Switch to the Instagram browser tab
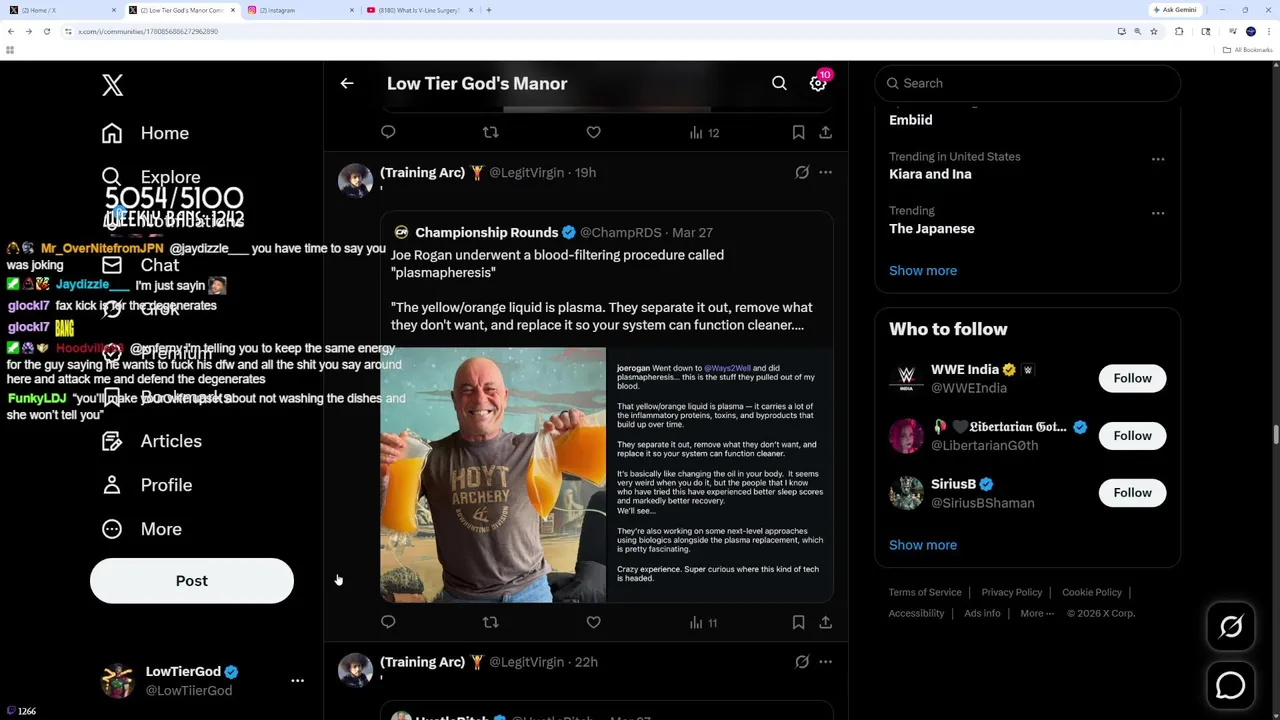Screen dimensions: 1280x720 (300, 10)
